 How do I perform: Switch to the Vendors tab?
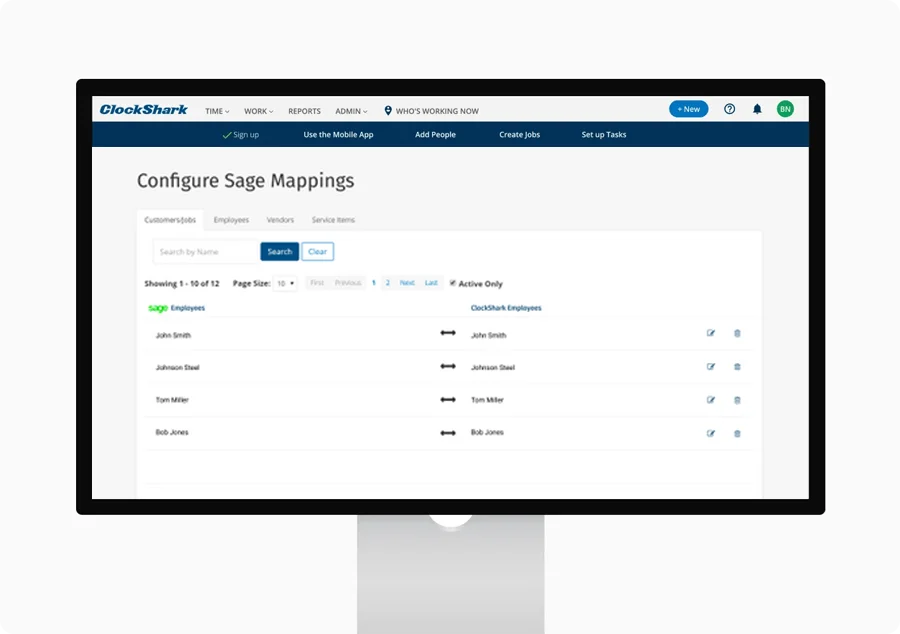(x=280, y=220)
